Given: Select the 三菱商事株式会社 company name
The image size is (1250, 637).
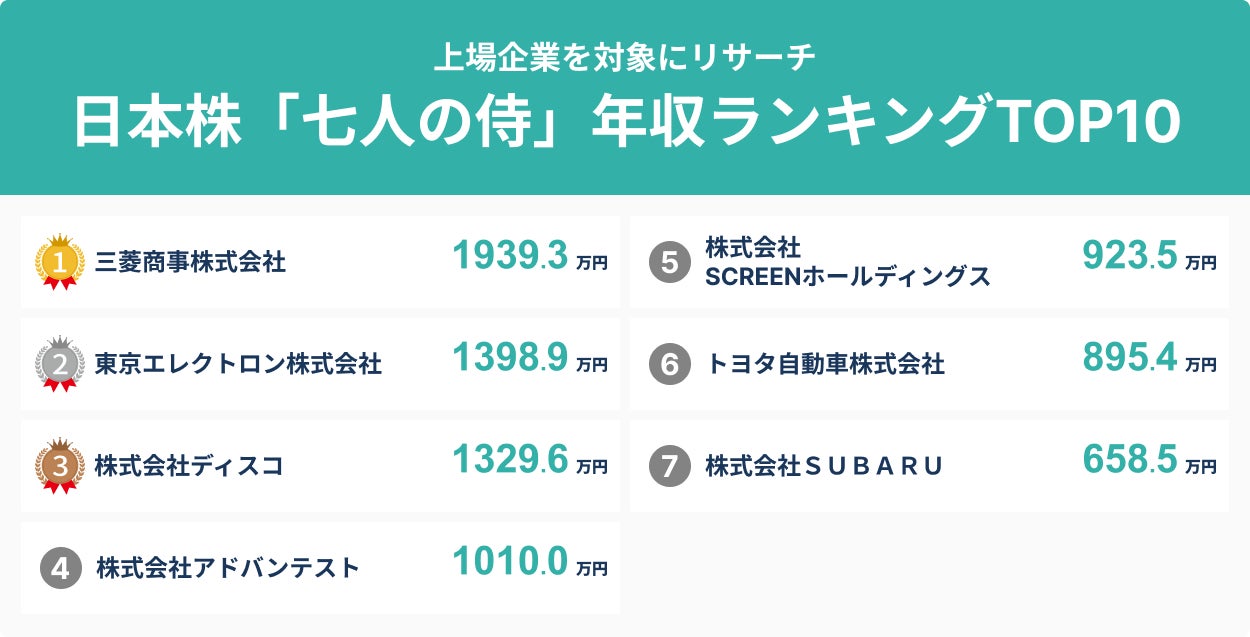Looking at the screenshot, I should 190,263.
